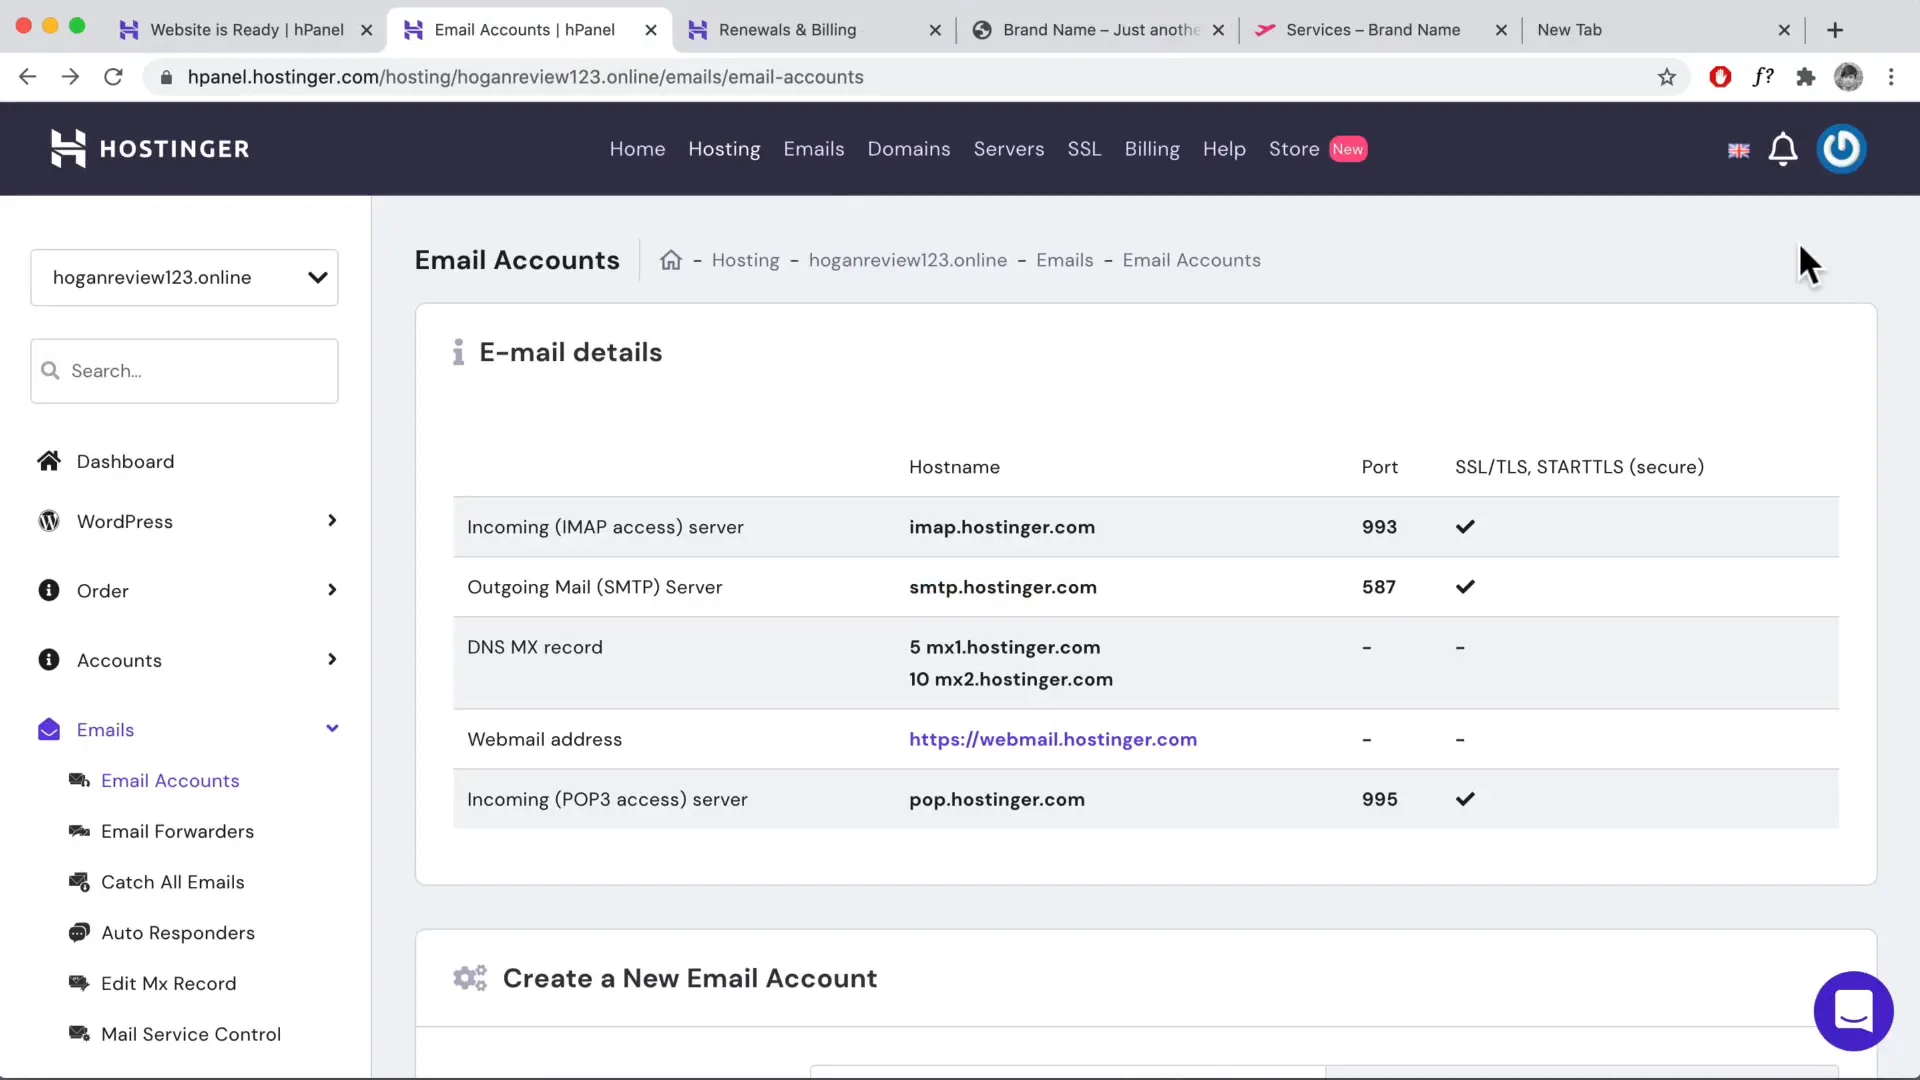1920x1080 pixels.
Task: Click the Order info icon
Action: tap(49, 590)
